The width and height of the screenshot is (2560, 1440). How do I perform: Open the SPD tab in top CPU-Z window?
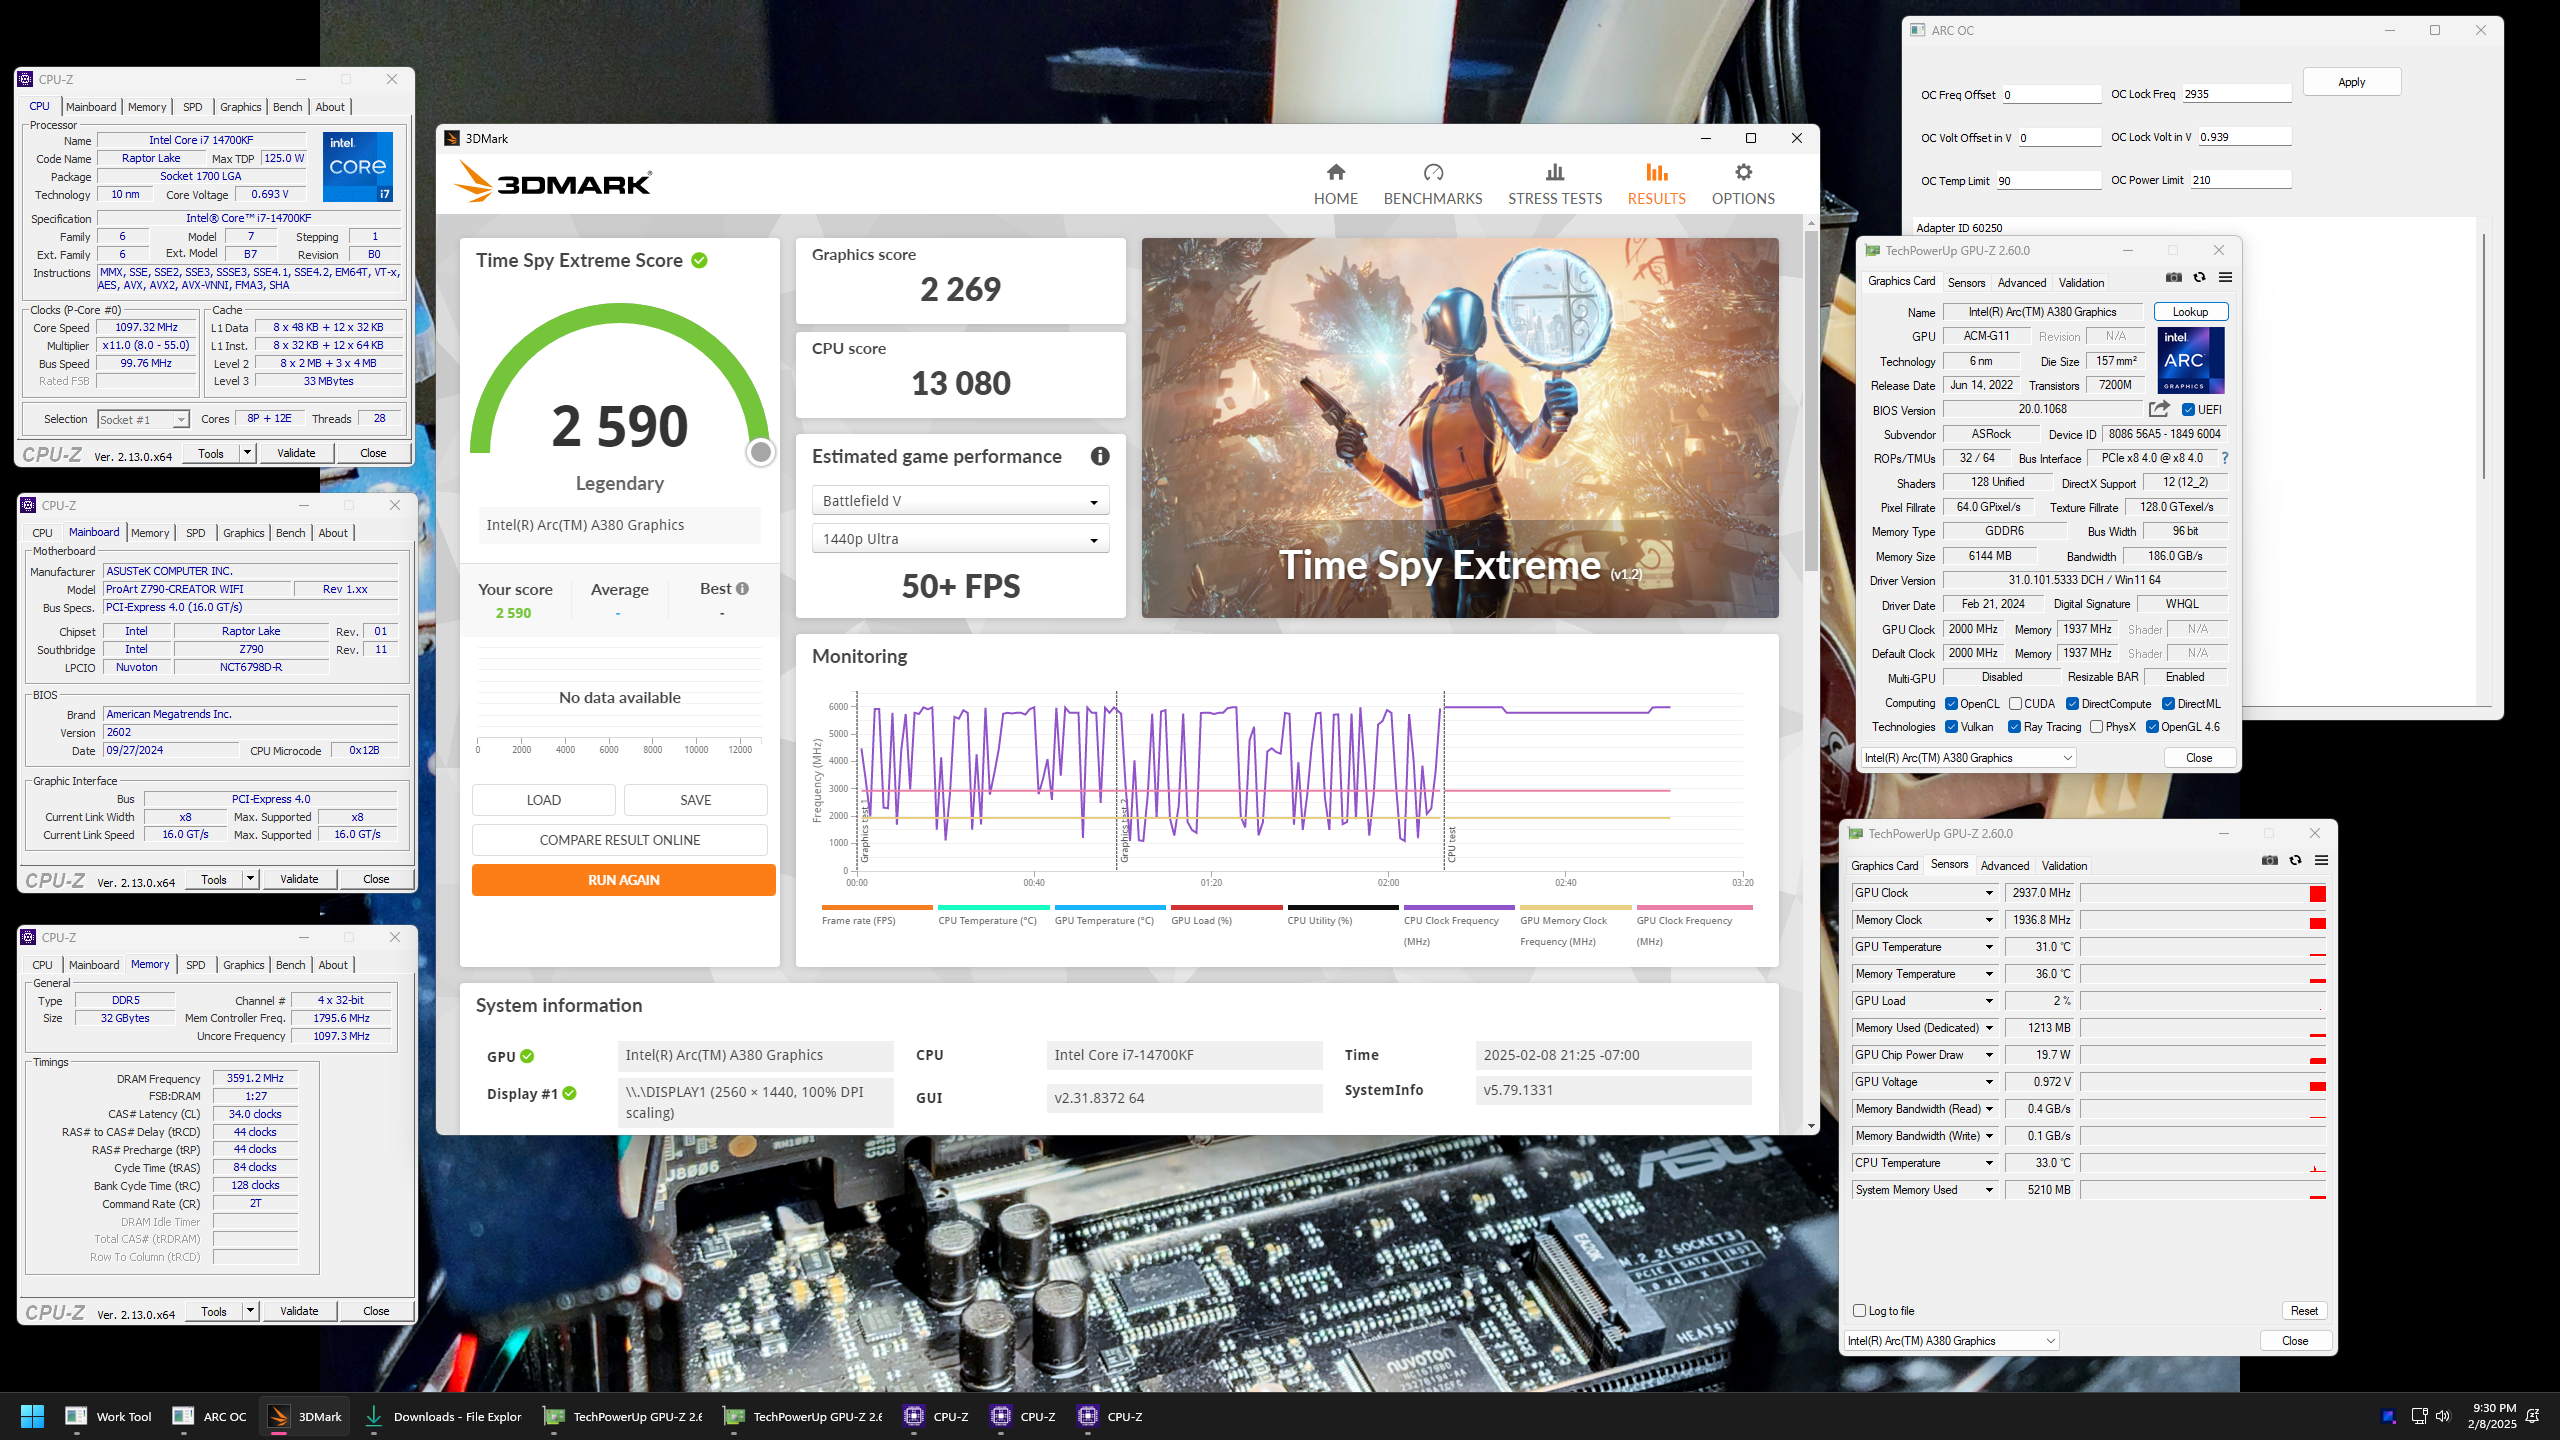(193, 107)
